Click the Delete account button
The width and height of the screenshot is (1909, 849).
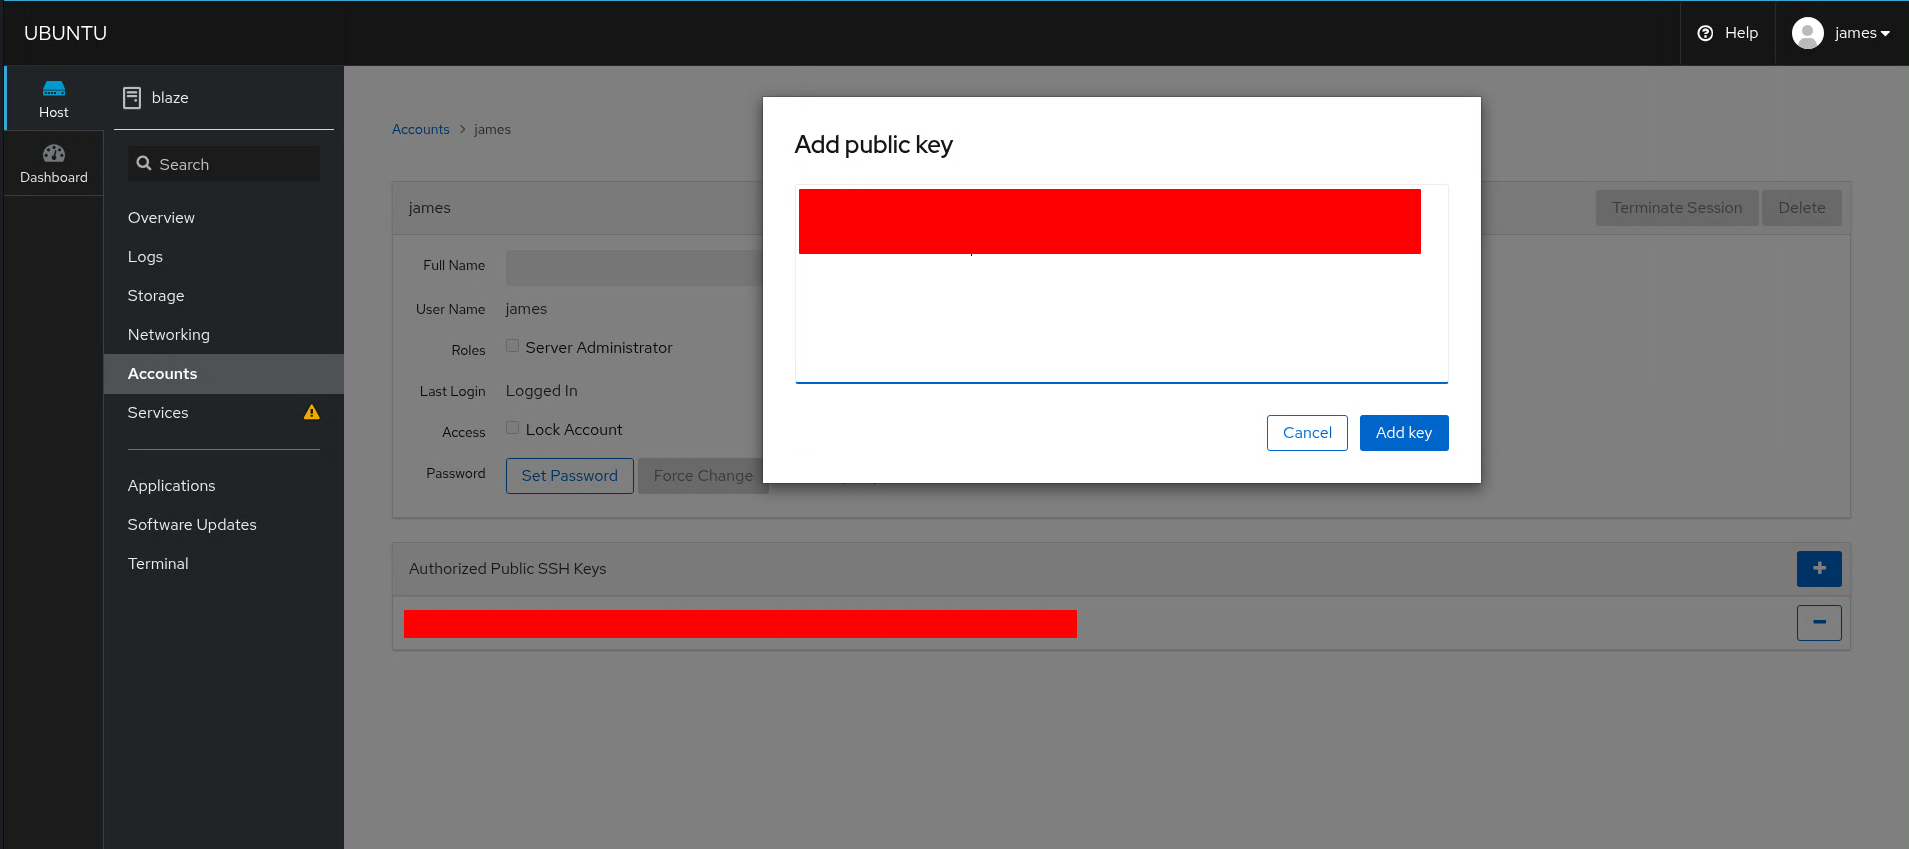click(1802, 208)
